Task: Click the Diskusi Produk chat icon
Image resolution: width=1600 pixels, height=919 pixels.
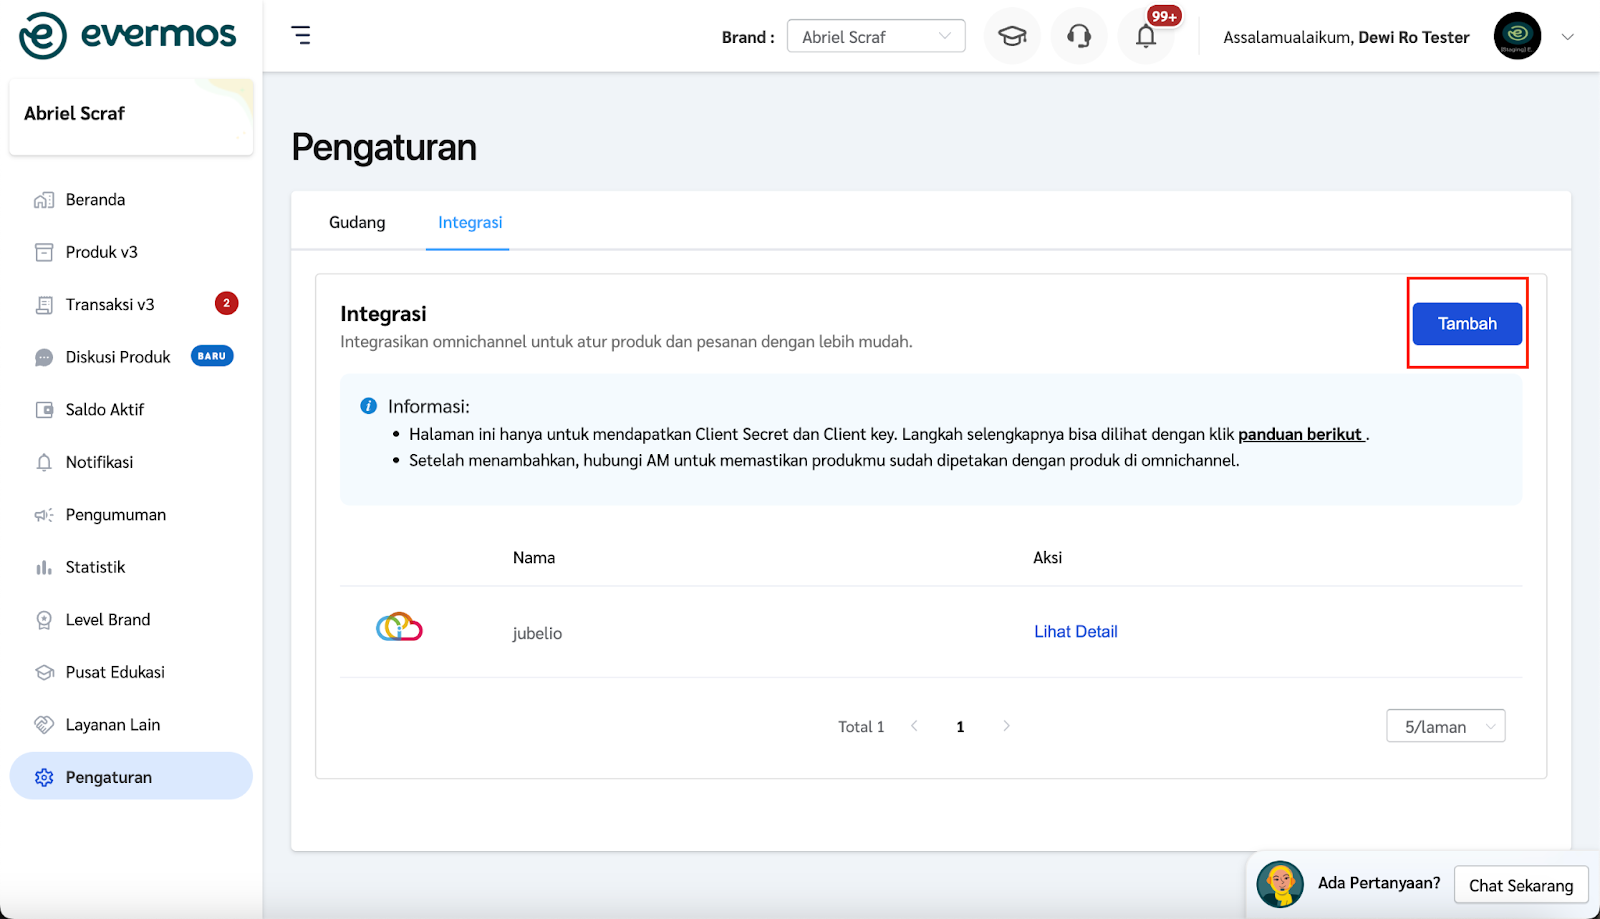Action: 44,356
